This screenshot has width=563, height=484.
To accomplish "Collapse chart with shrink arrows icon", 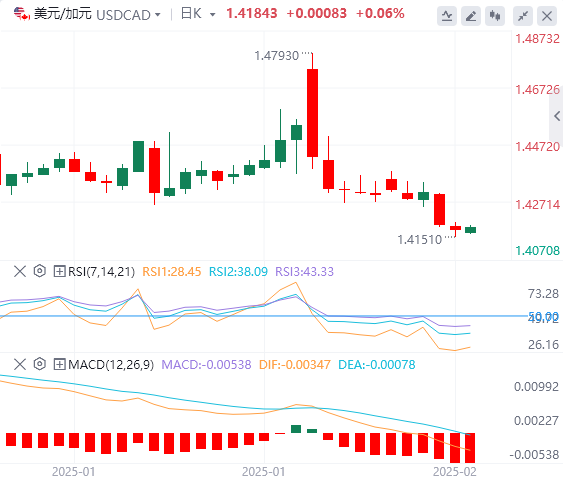I will pos(523,16).
